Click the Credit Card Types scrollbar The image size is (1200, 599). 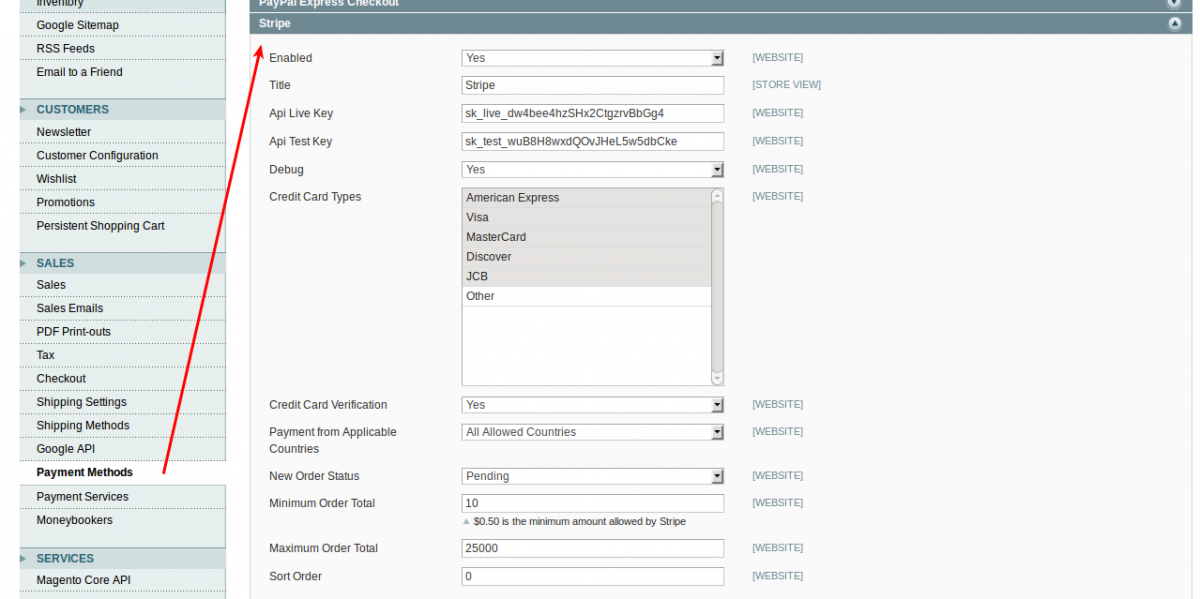pos(717,290)
